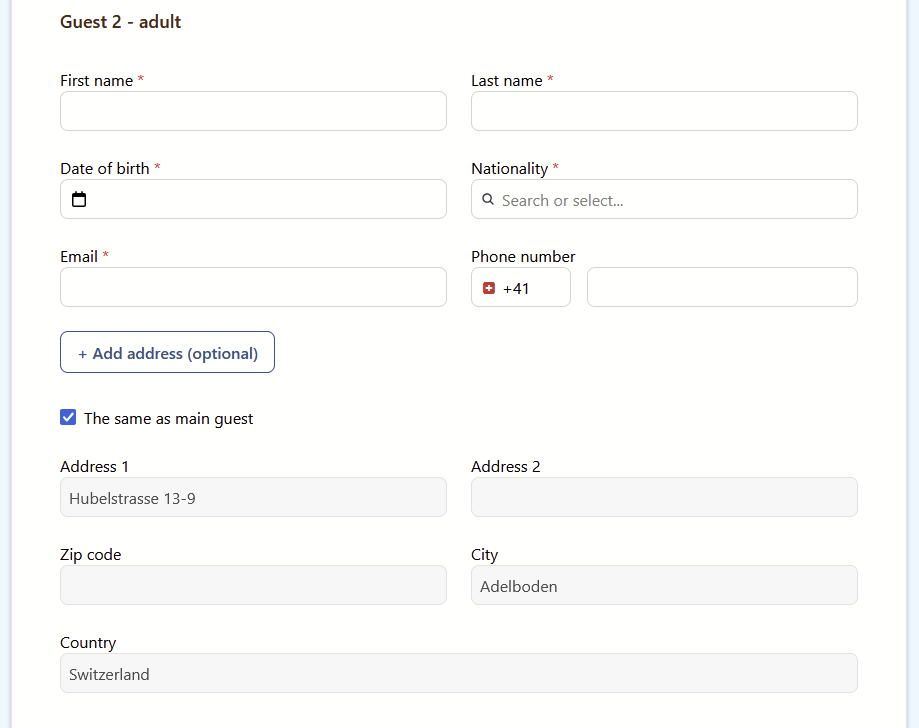Focus the Last name input field
Image resolution: width=919 pixels, height=728 pixels.
pyautogui.click(x=664, y=111)
